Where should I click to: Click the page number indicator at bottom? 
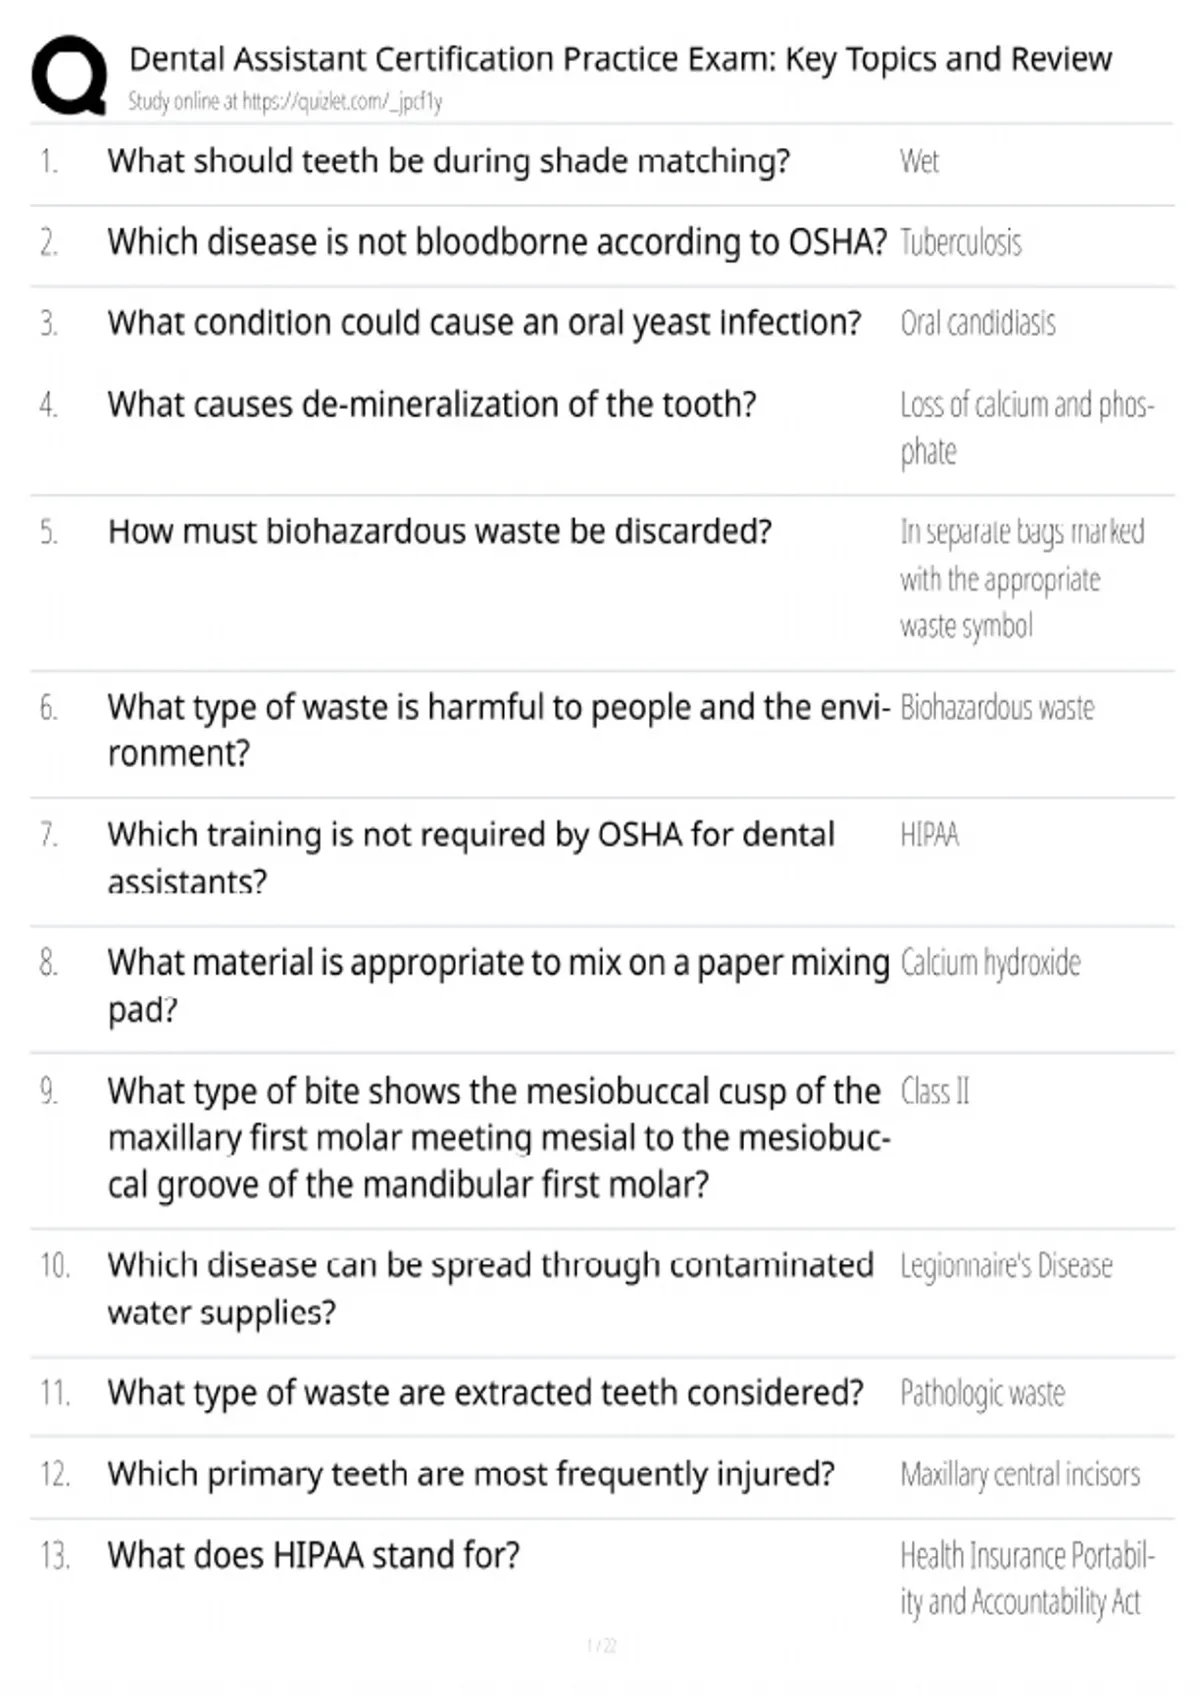pyautogui.click(x=601, y=1645)
